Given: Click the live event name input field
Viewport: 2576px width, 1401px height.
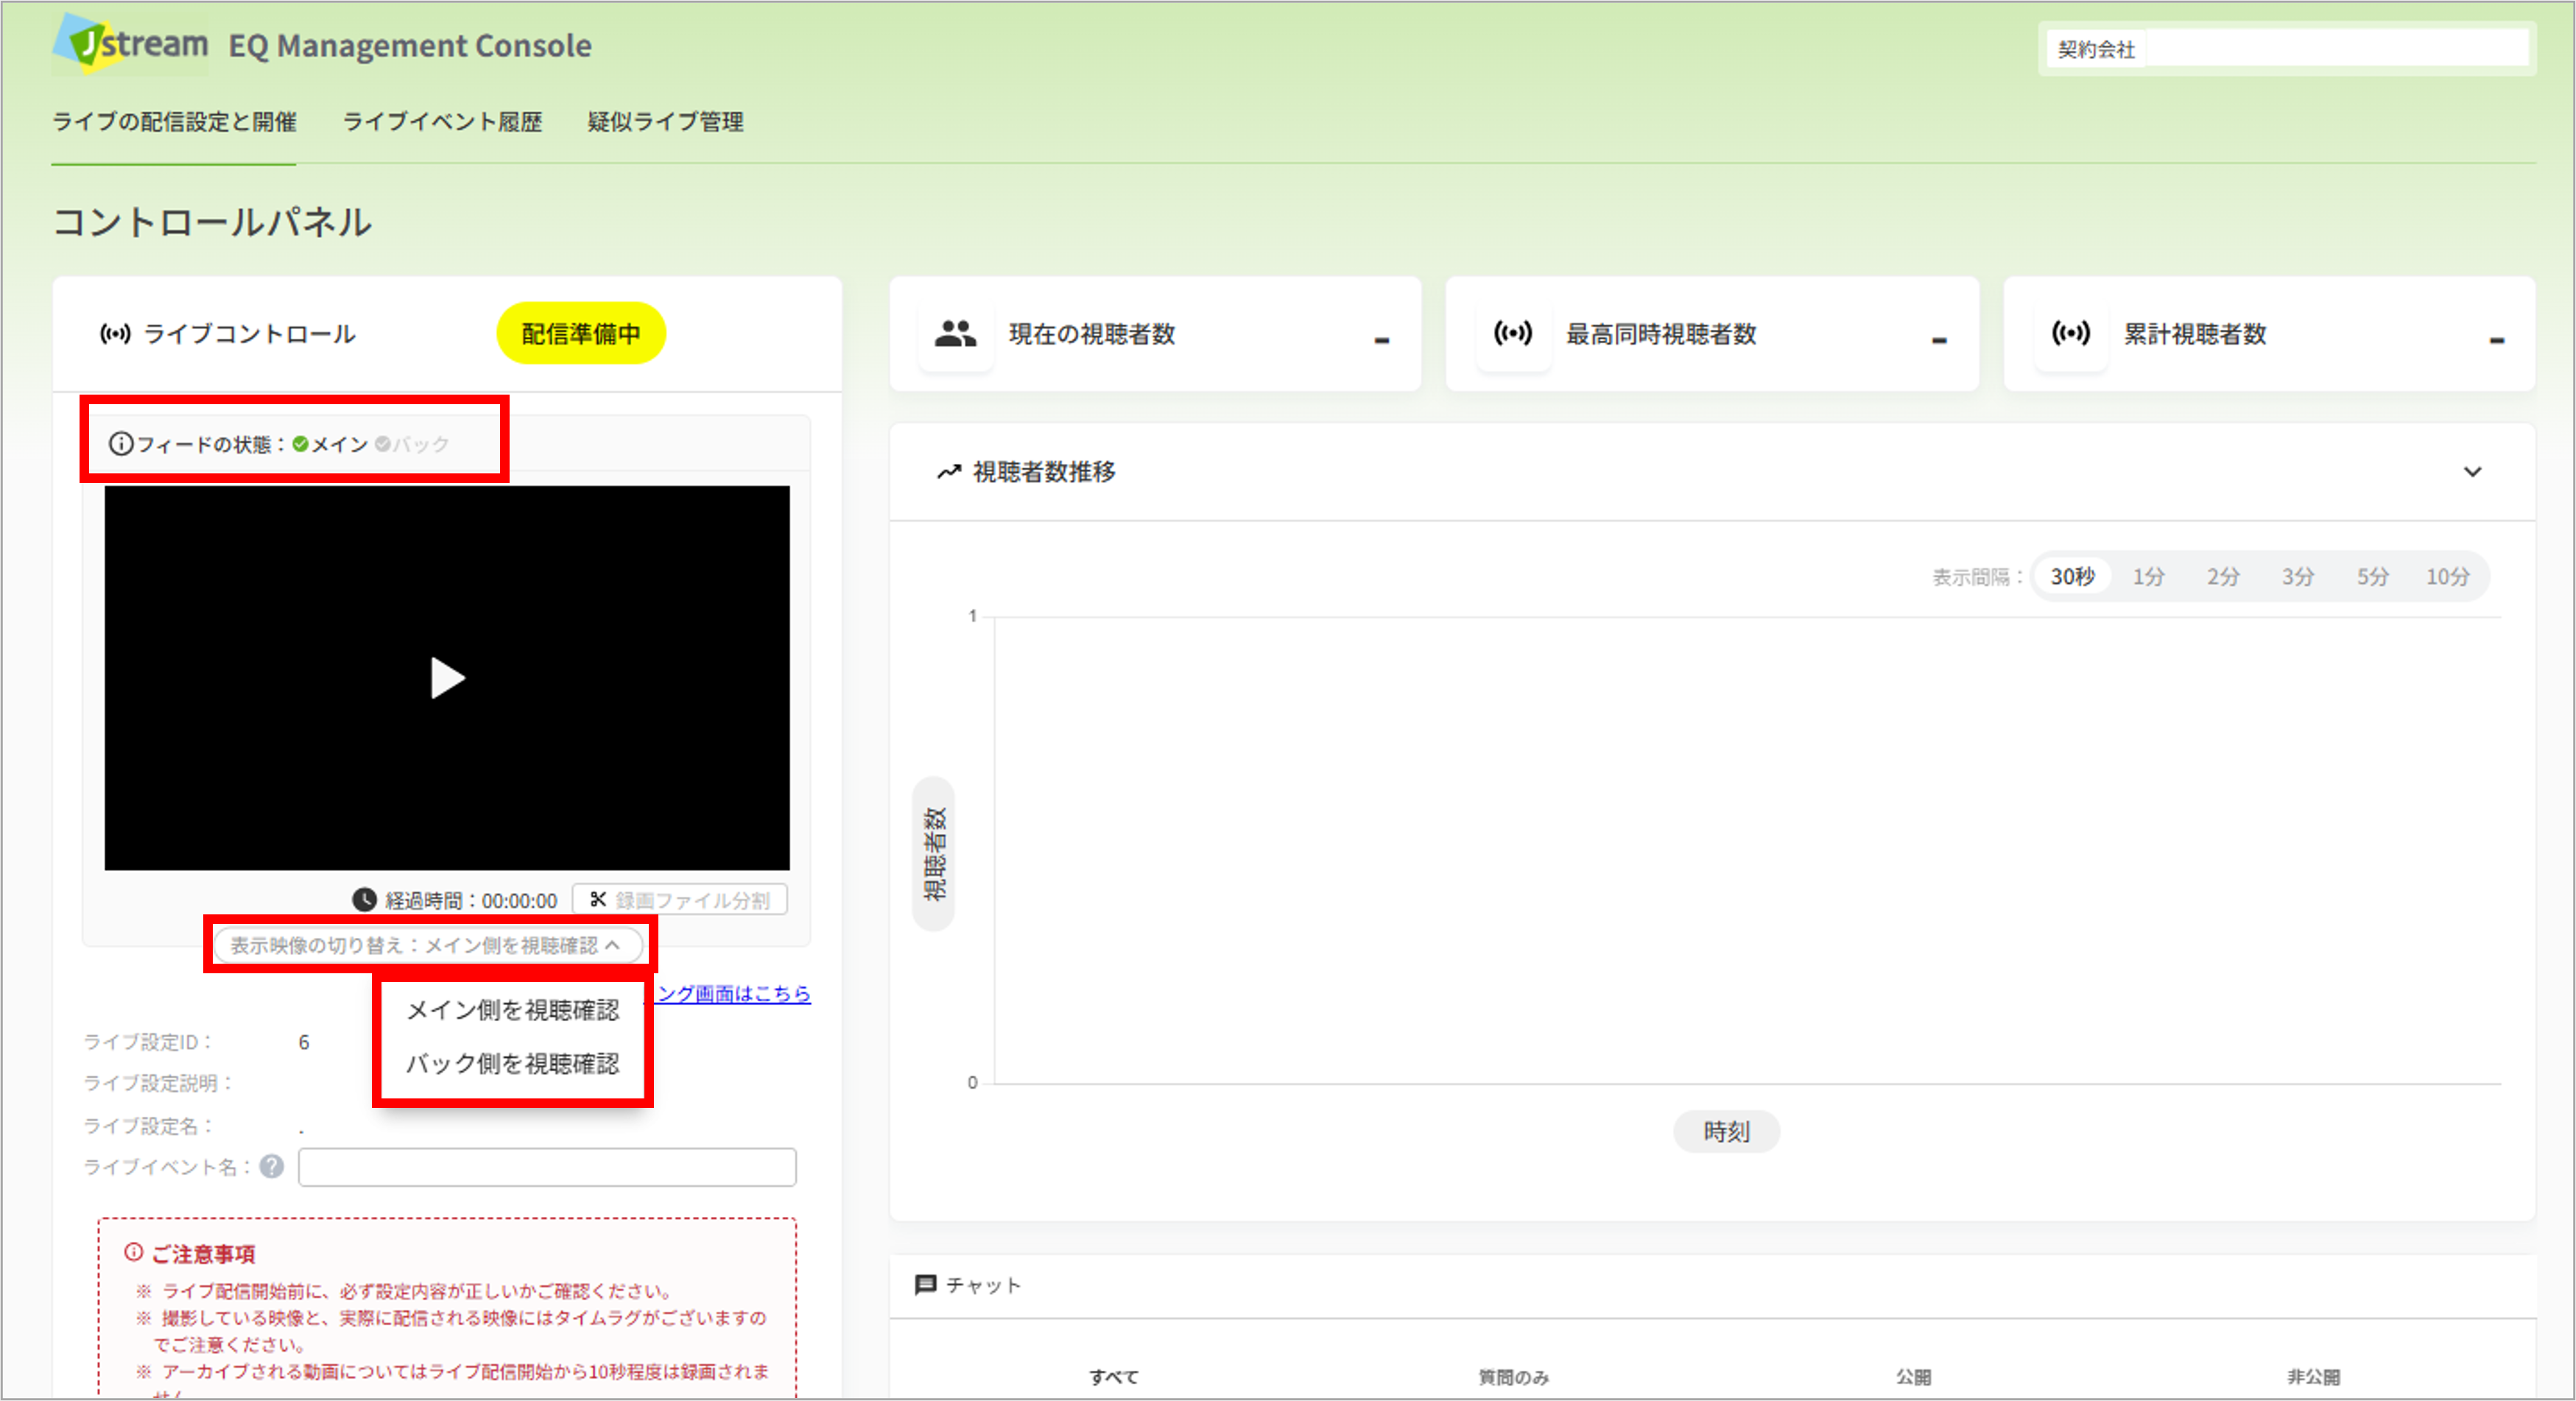Looking at the screenshot, I should click(x=547, y=1167).
